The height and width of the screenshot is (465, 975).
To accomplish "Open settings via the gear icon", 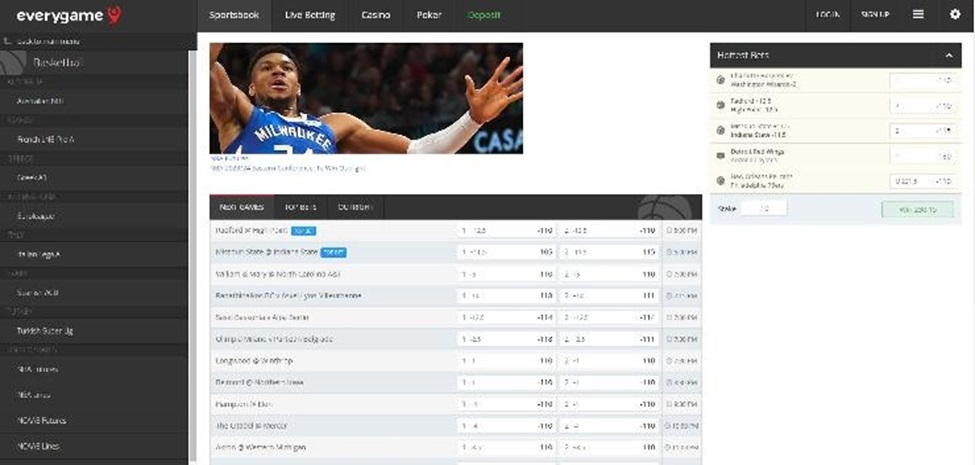I will (x=954, y=15).
